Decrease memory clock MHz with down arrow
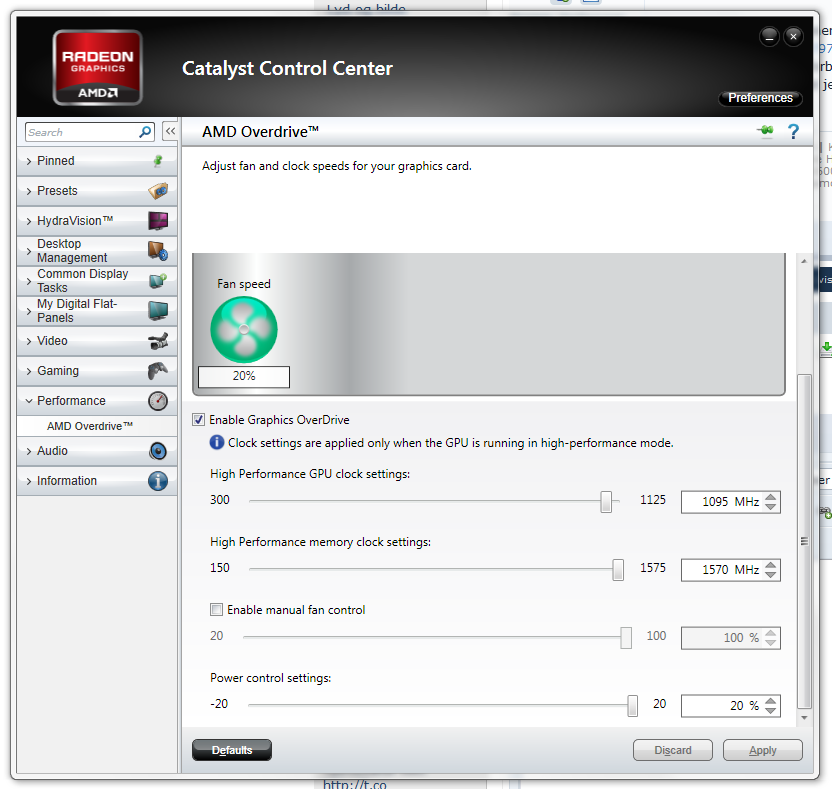832x789 pixels. [771, 575]
